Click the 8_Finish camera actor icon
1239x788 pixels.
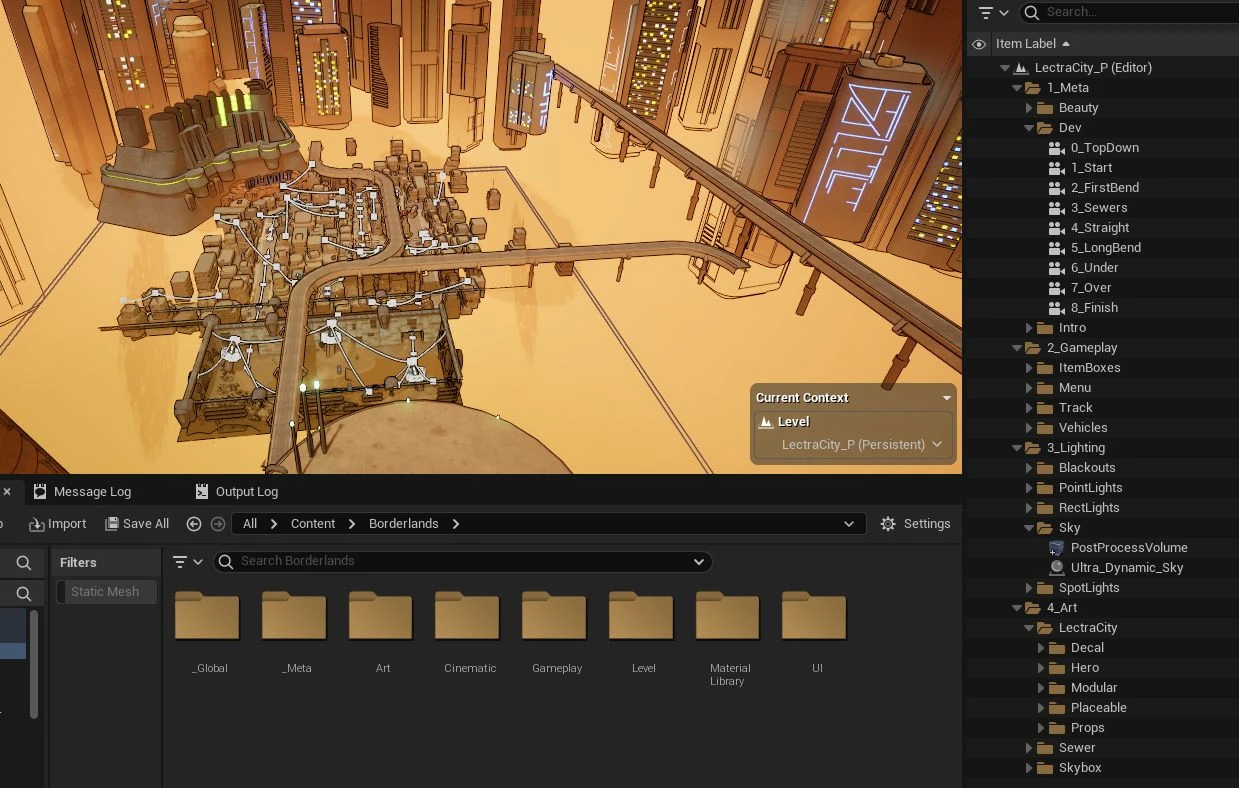1056,308
